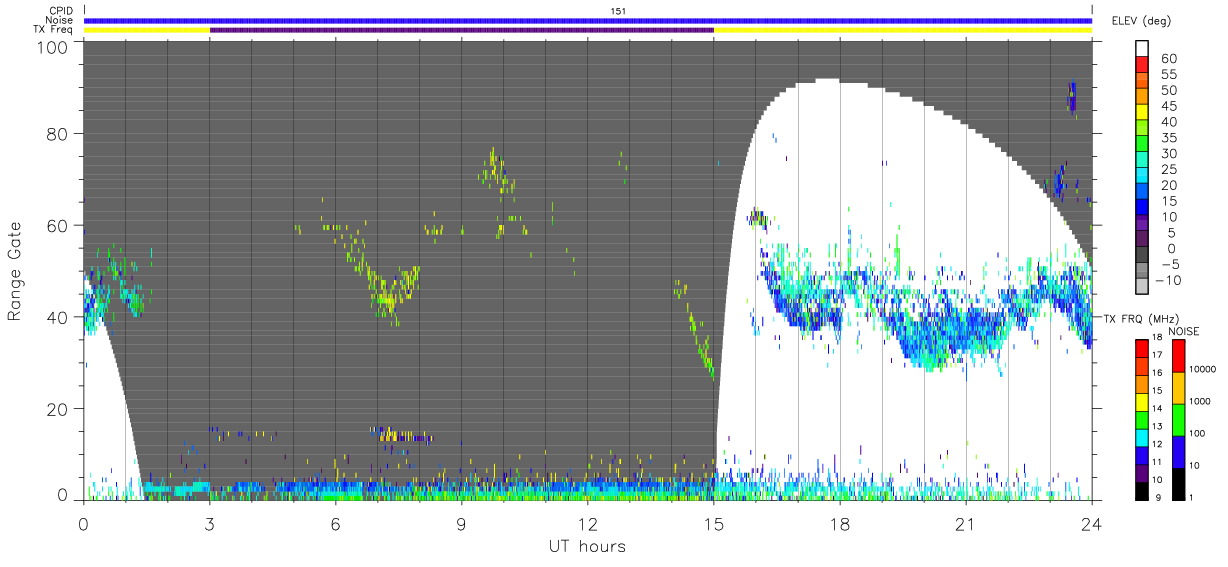Screen dimensions: 1228x567
Task: Select dark gray ELEV segment between -5 and 0
Action: [x=1142, y=256]
